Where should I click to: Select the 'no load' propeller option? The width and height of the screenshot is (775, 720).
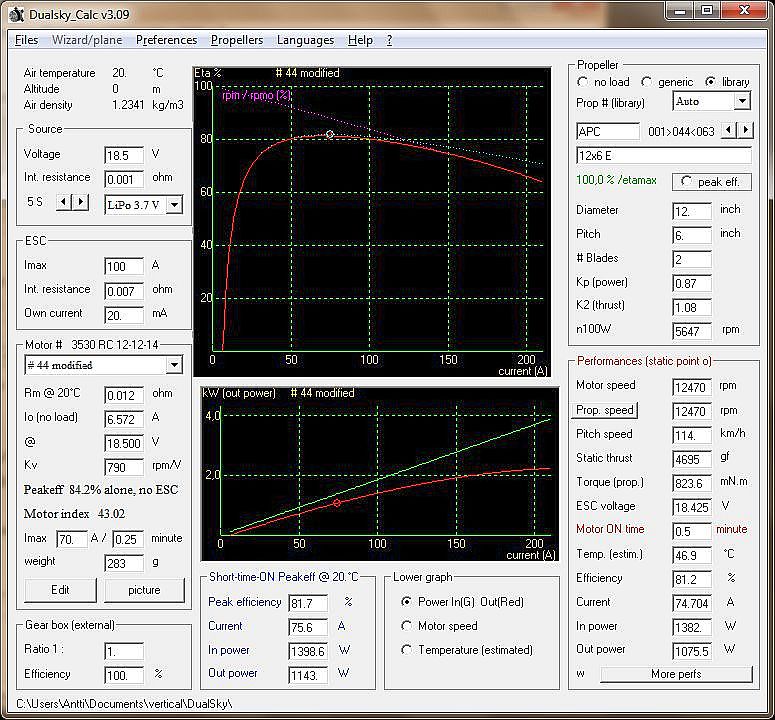(583, 82)
